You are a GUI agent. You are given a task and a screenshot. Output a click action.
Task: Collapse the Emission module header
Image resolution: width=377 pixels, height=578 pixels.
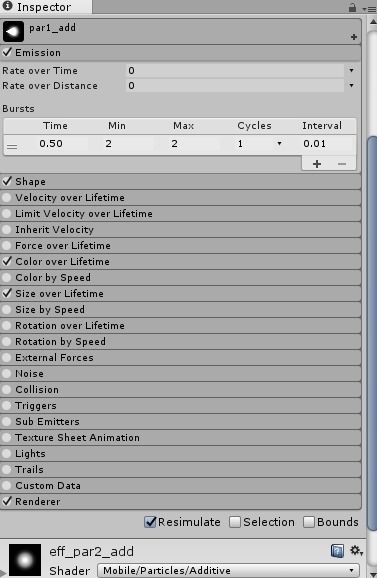(x=181, y=52)
